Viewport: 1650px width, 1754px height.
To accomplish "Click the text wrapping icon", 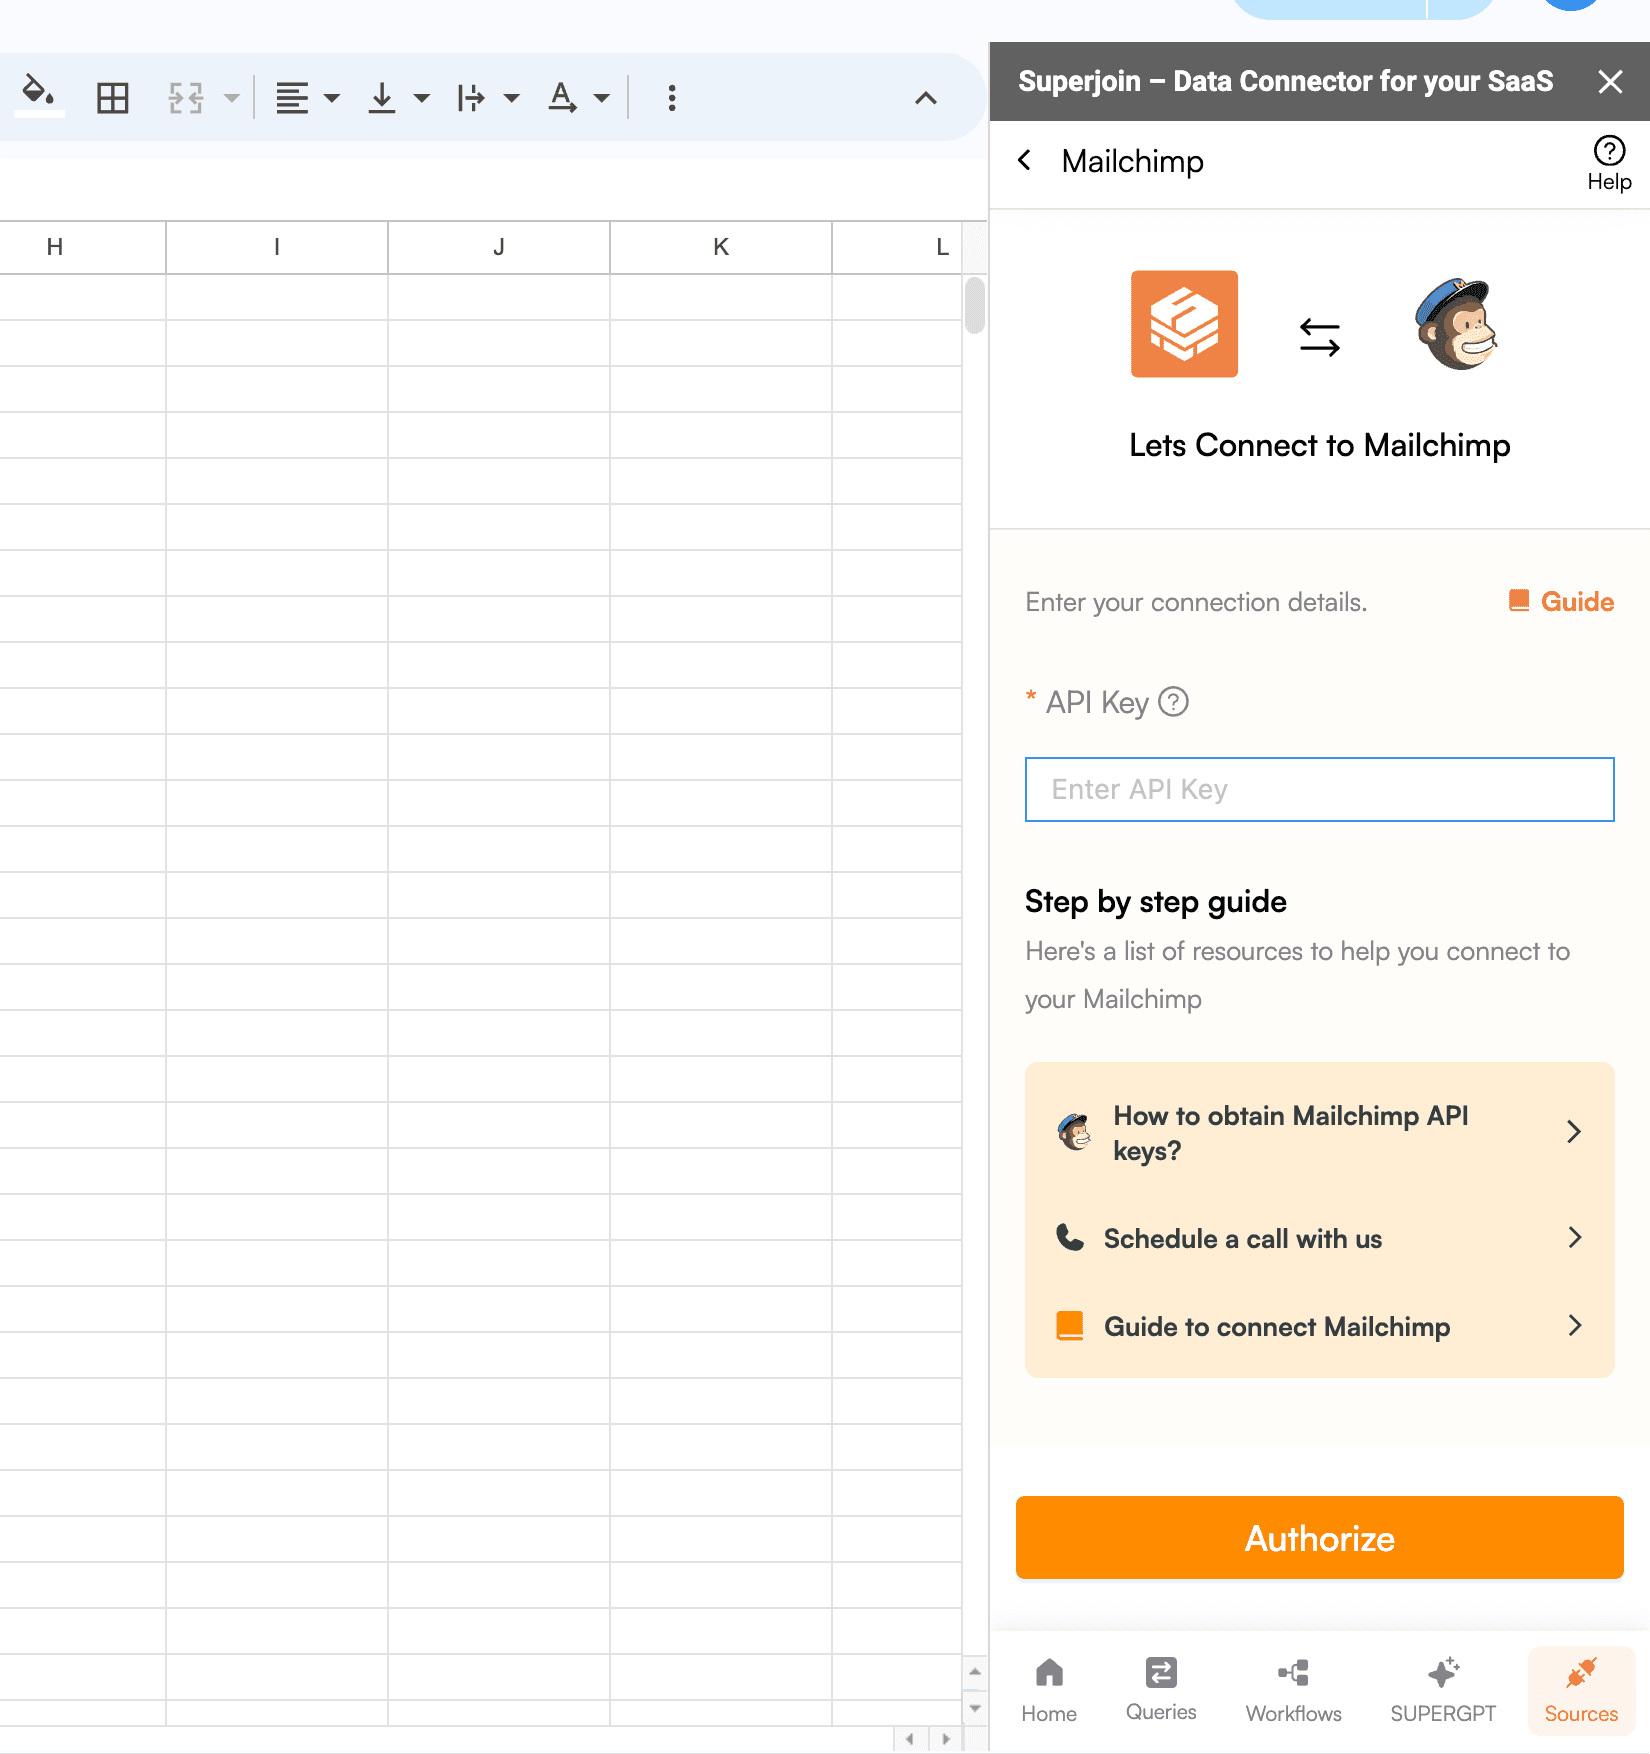I will pyautogui.click(x=471, y=98).
